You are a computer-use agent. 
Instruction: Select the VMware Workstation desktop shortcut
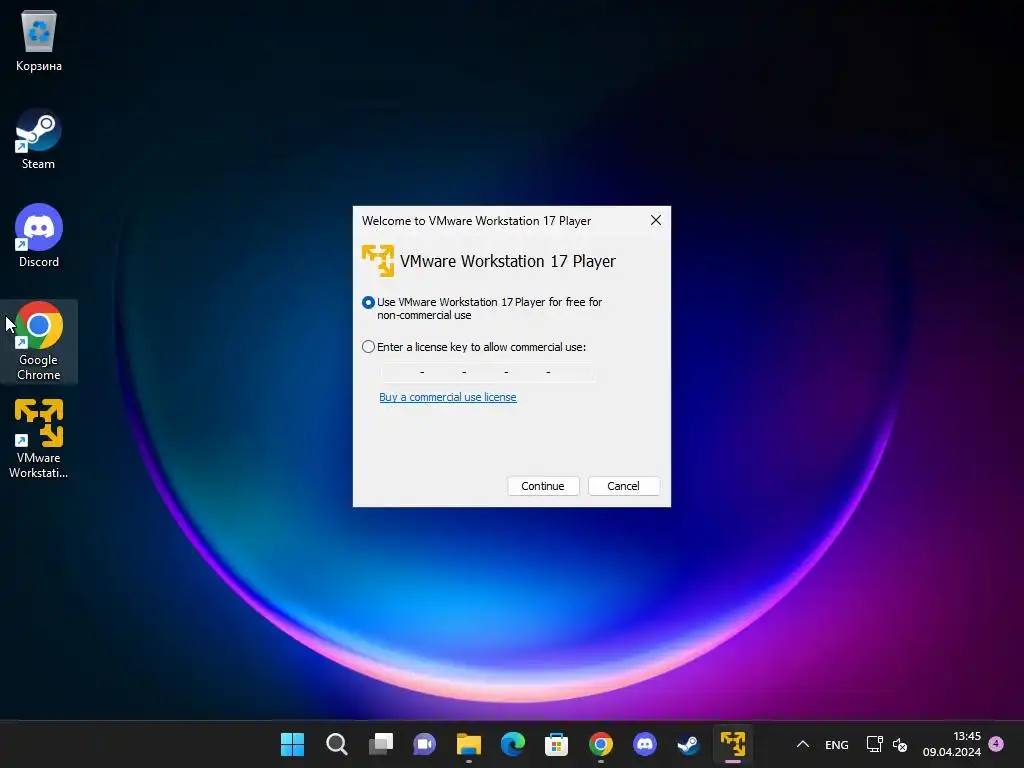[39, 439]
